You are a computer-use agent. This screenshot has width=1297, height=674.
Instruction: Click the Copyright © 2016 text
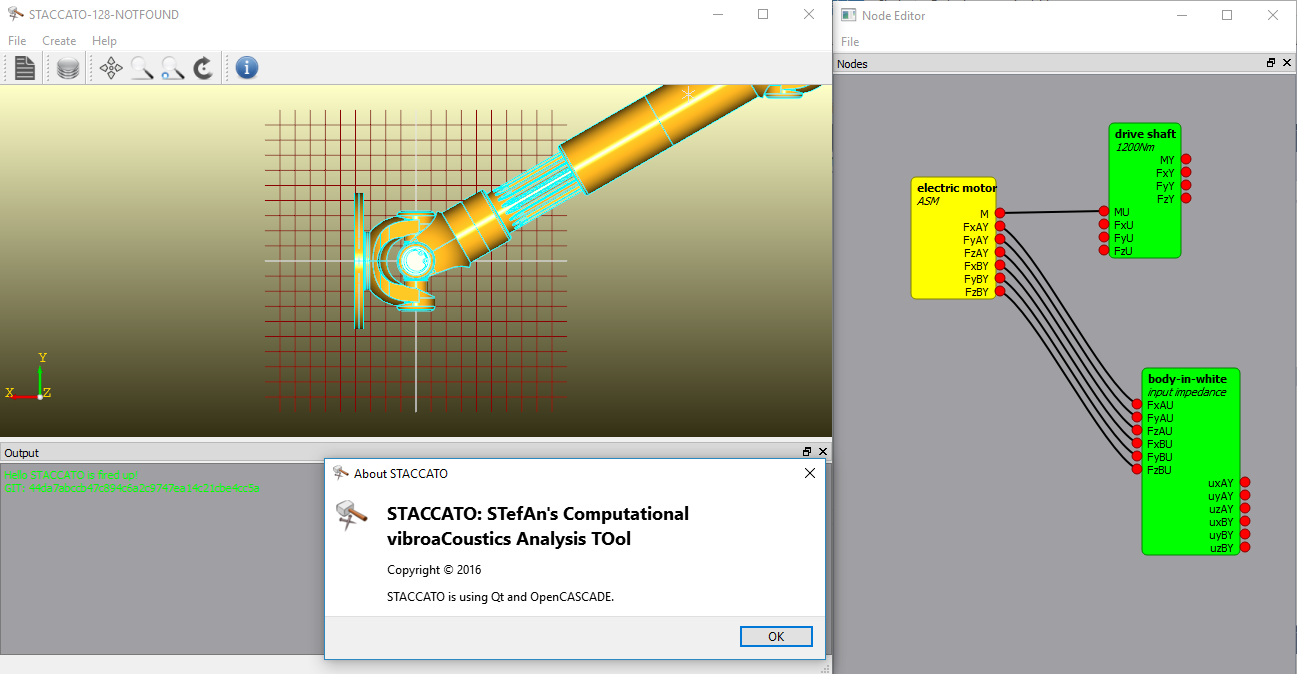pos(434,570)
